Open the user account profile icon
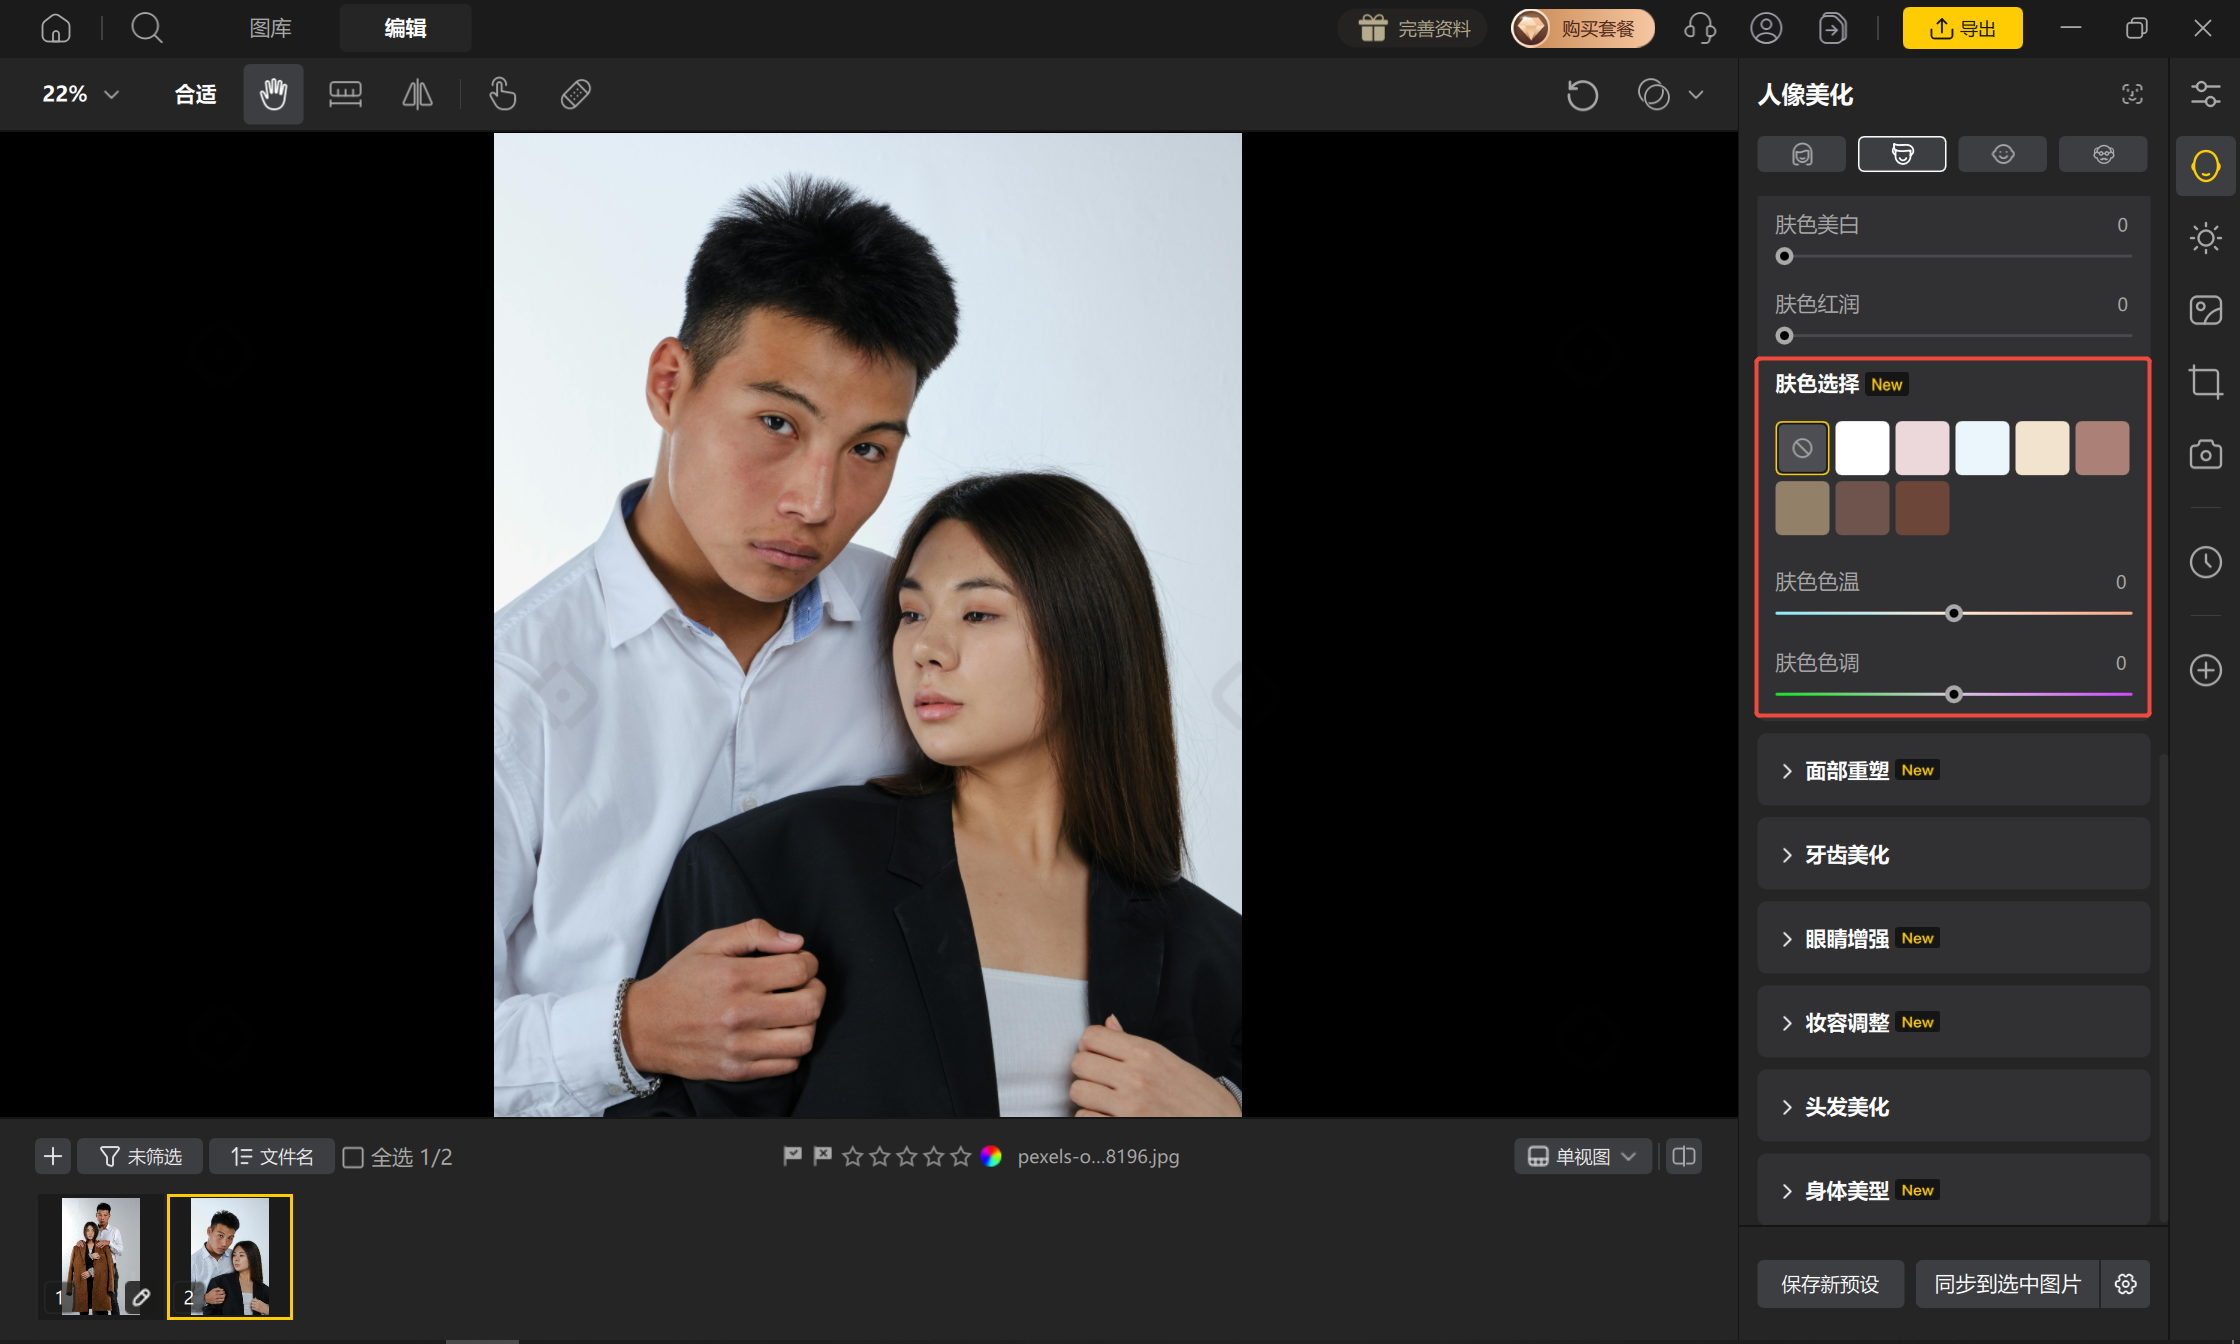This screenshot has height=1344, width=2240. (x=1766, y=28)
